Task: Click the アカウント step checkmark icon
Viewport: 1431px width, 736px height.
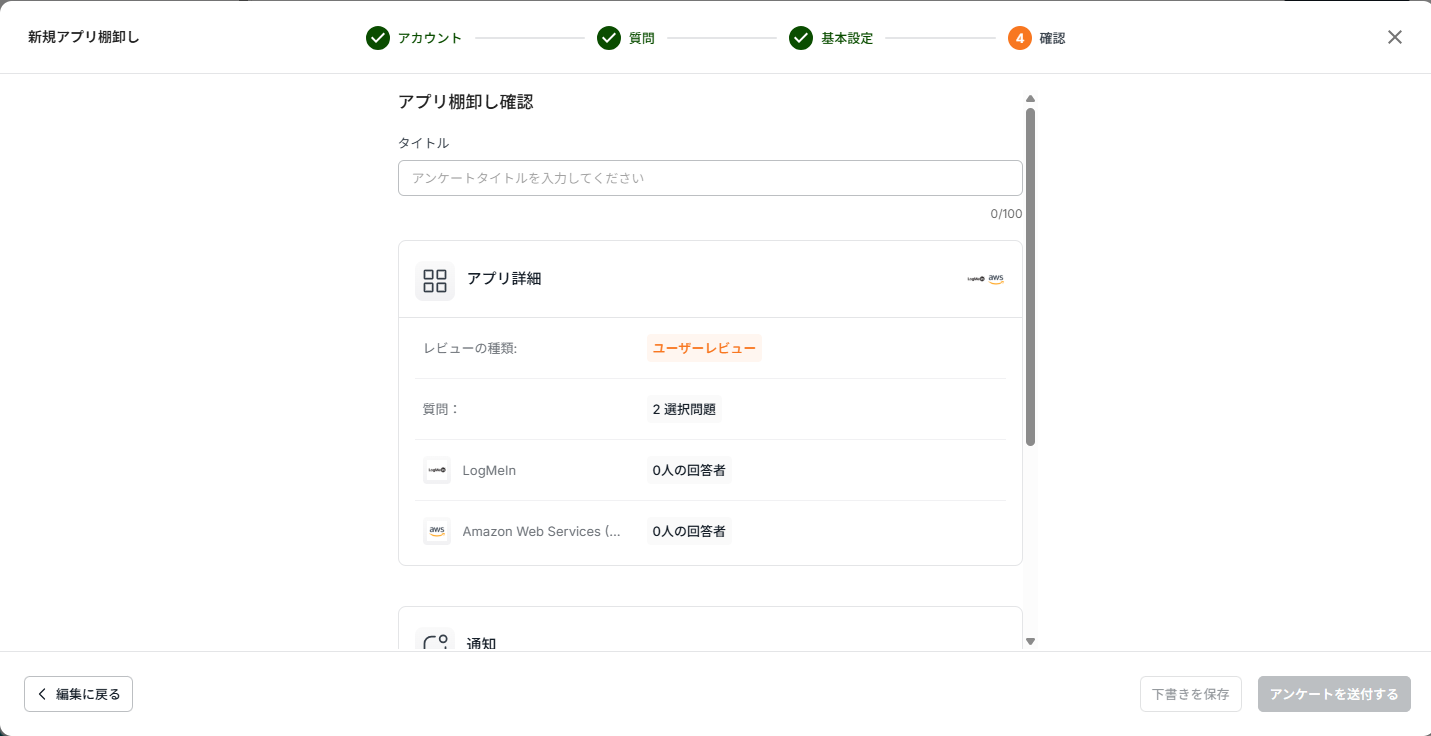Action: click(x=377, y=38)
